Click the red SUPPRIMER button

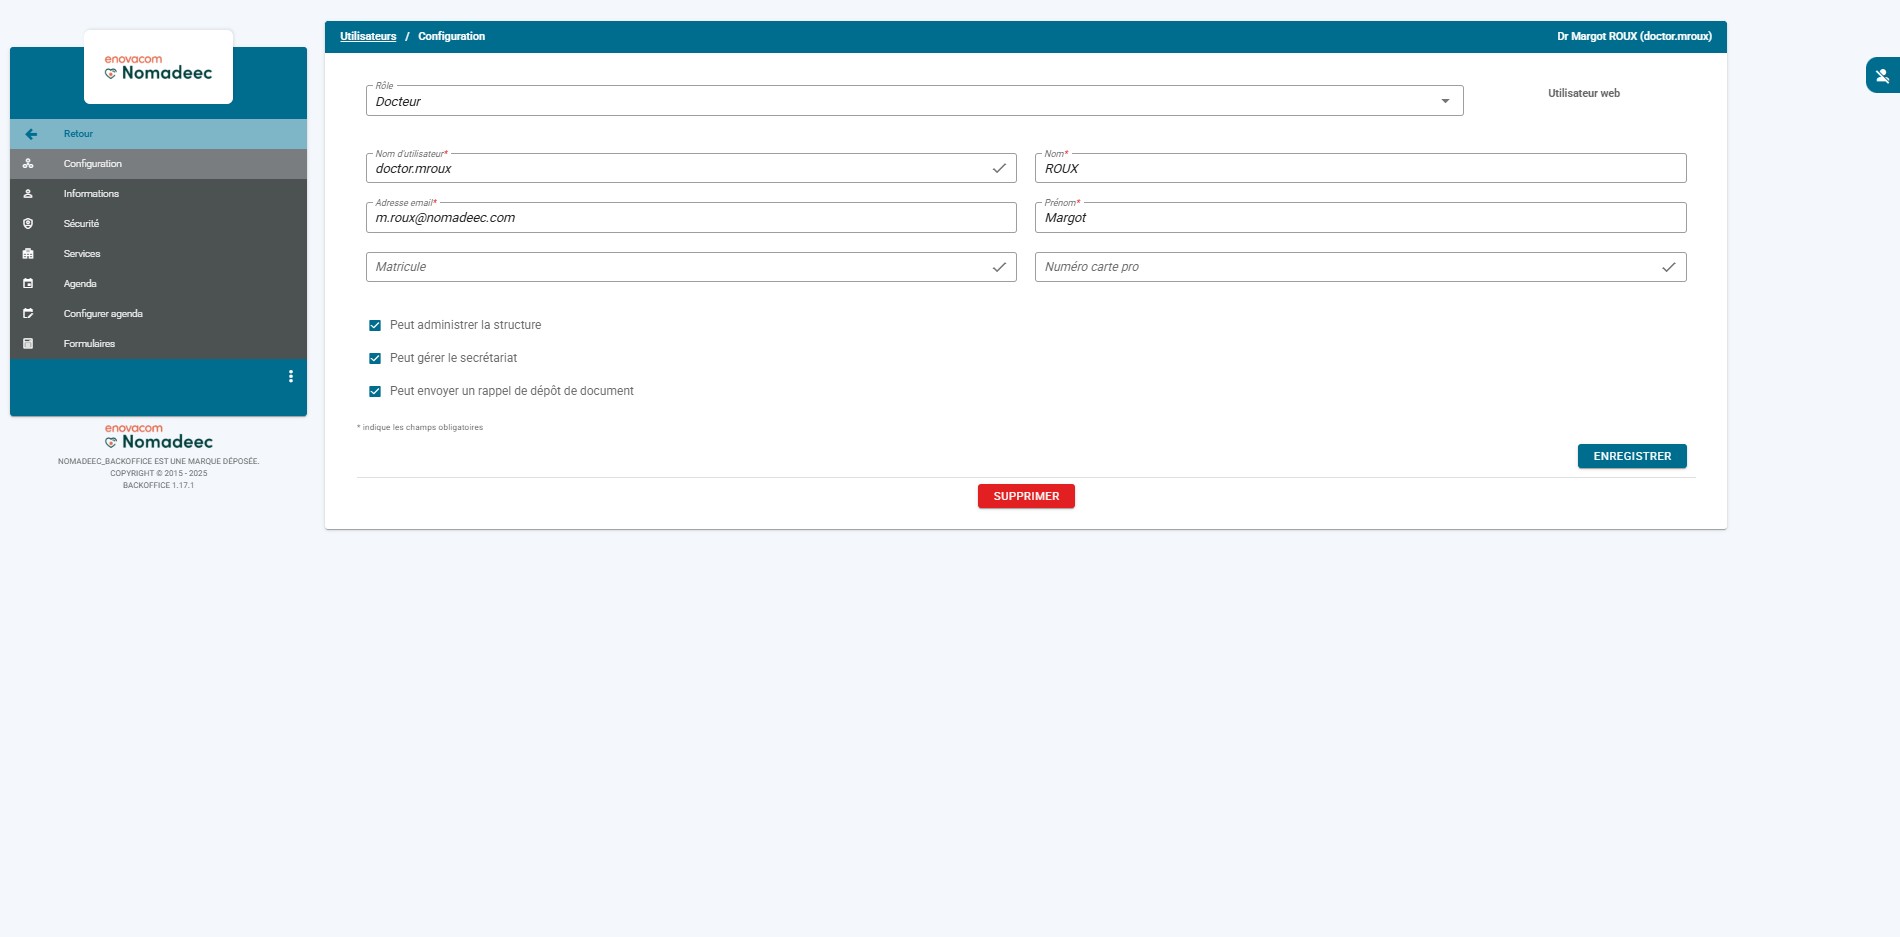[x=1026, y=496]
